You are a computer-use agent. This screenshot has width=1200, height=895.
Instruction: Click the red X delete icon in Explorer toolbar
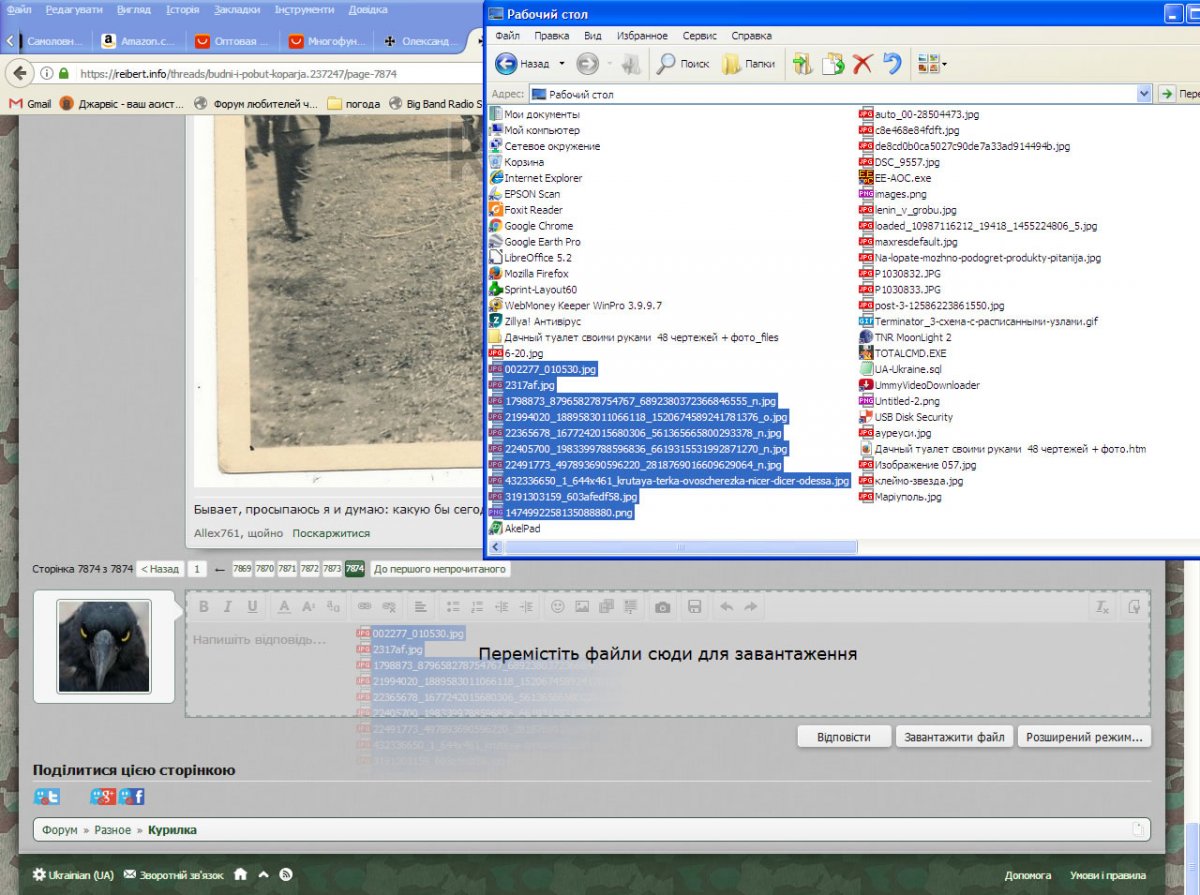(x=862, y=64)
